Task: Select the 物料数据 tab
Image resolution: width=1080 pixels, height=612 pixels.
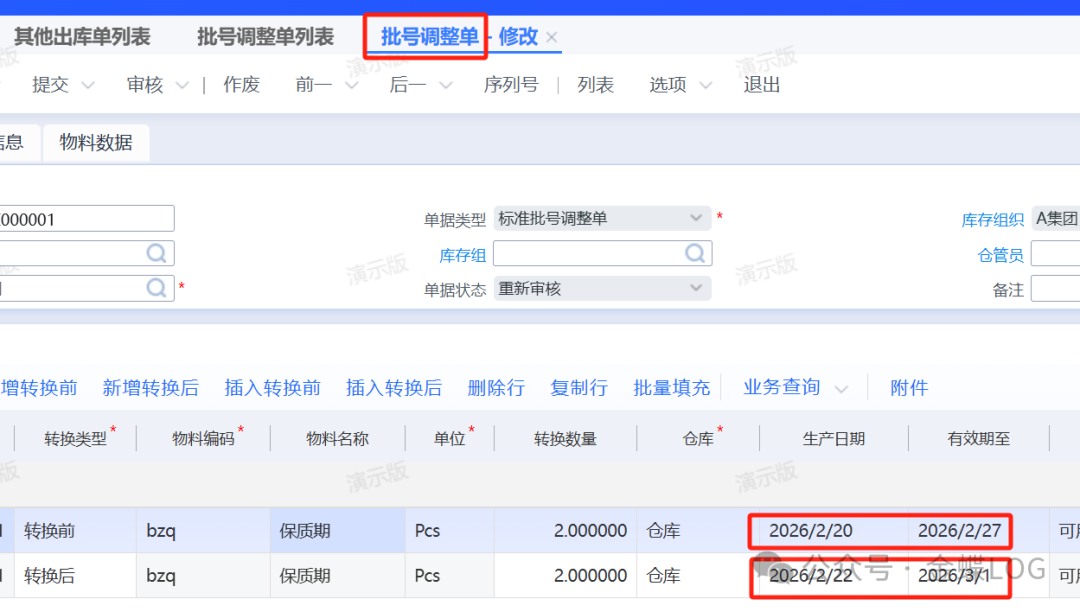Action: point(96,143)
